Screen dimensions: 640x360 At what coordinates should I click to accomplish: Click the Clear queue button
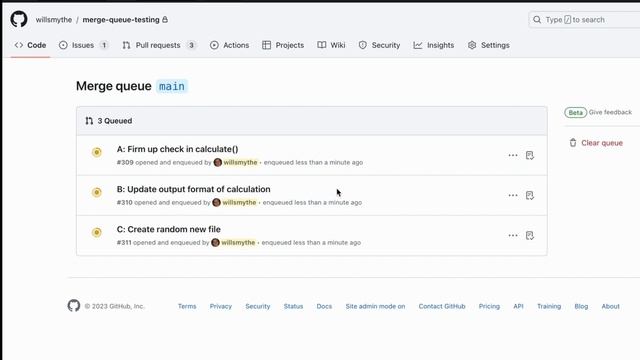point(596,143)
